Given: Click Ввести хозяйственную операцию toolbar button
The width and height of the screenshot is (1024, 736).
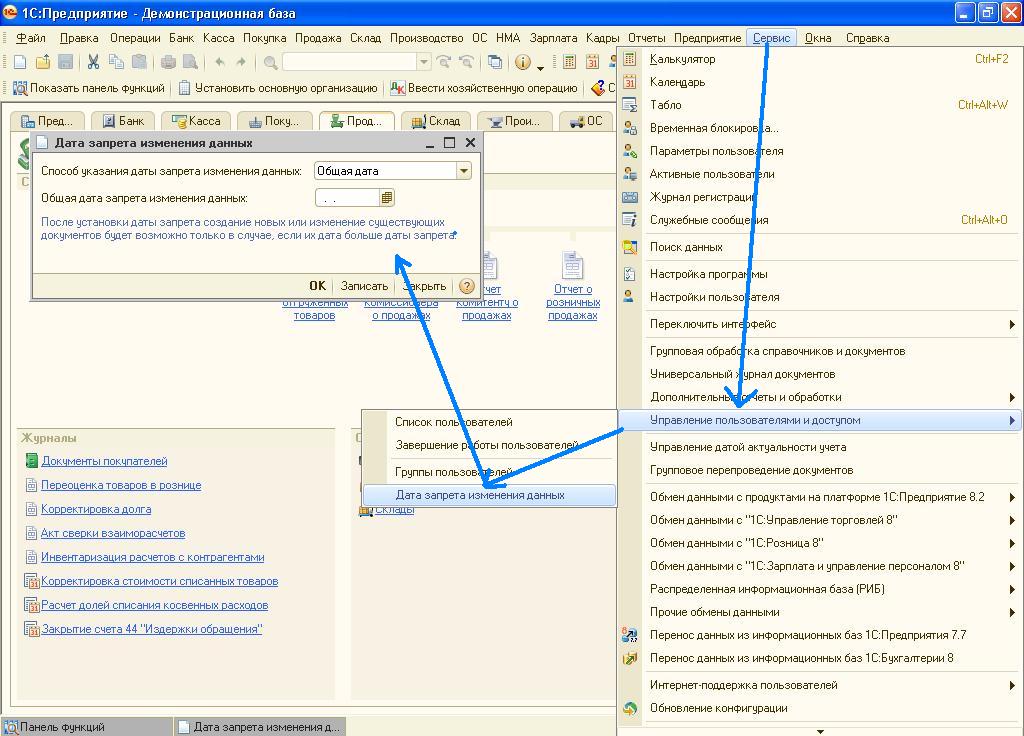Looking at the screenshot, I should coord(484,88).
